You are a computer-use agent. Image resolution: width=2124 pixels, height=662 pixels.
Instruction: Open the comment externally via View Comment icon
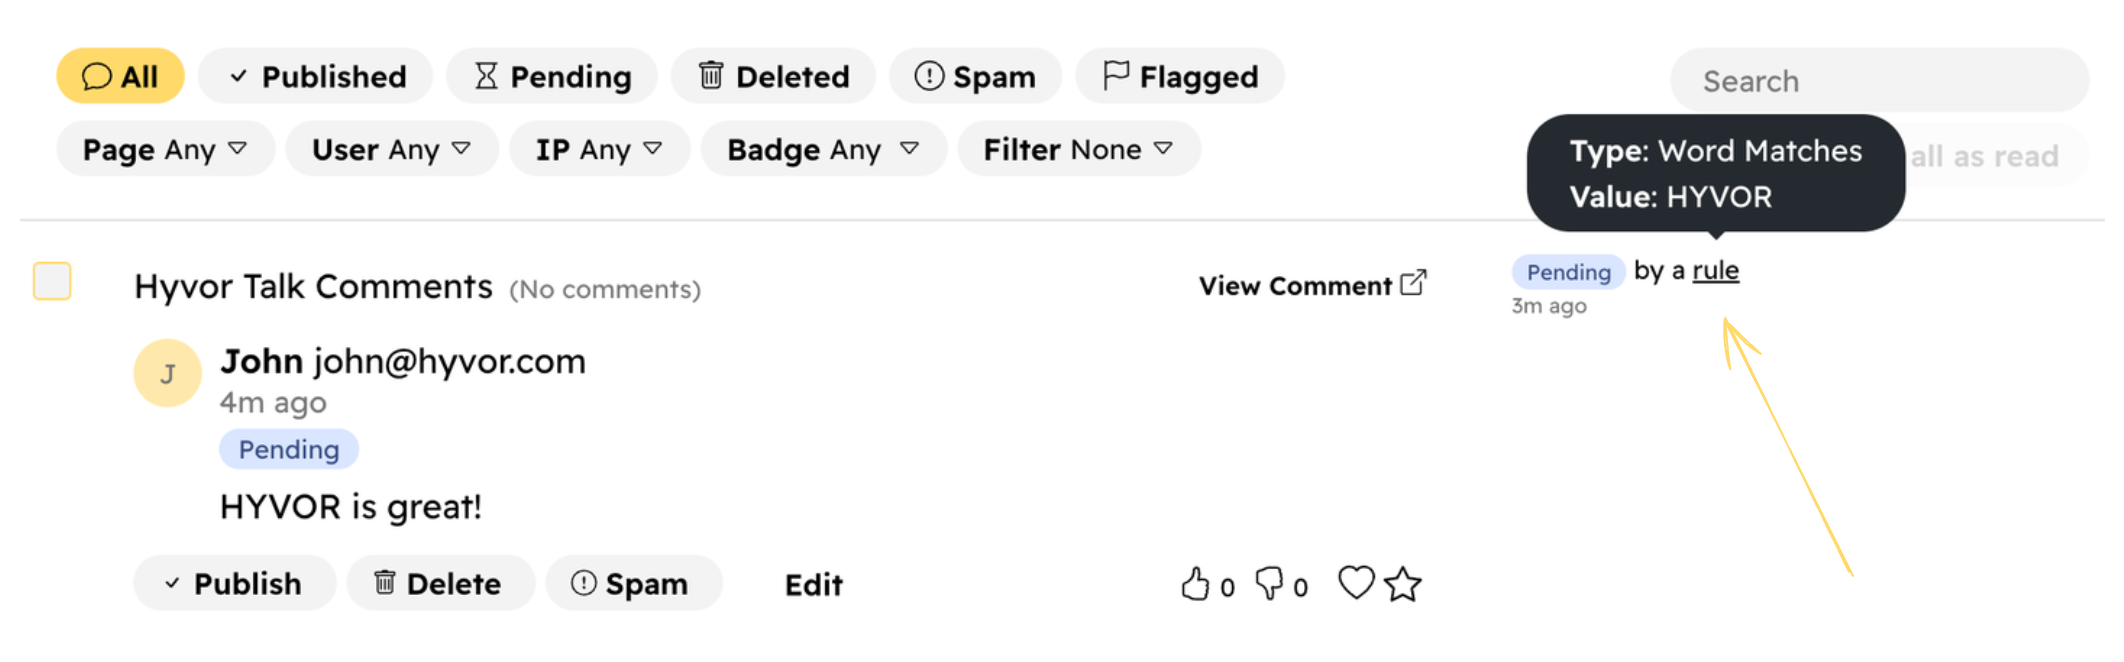pos(1413,283)
